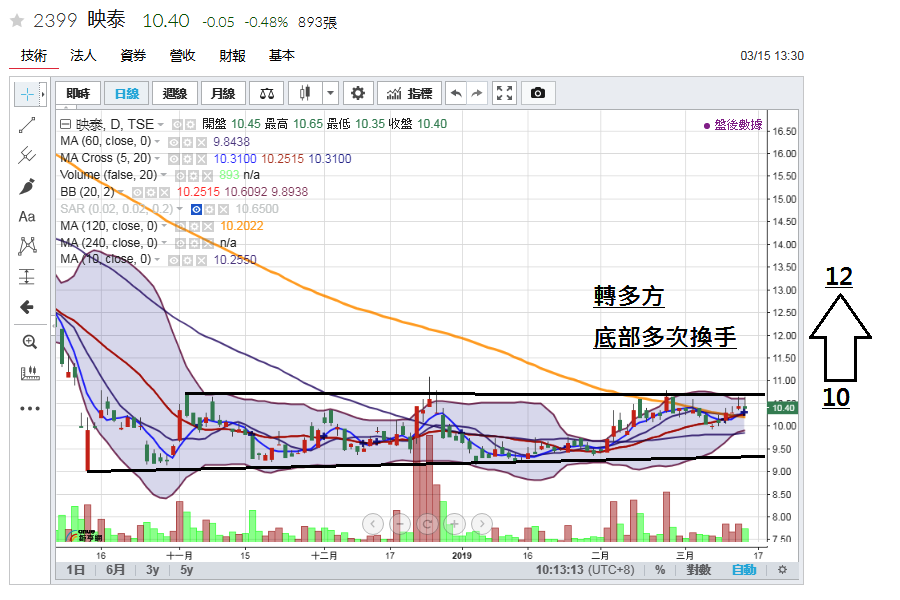Select the 日線 daily interval
The width and height of the screenshot is (900, 600).
[x=127, y=93]
